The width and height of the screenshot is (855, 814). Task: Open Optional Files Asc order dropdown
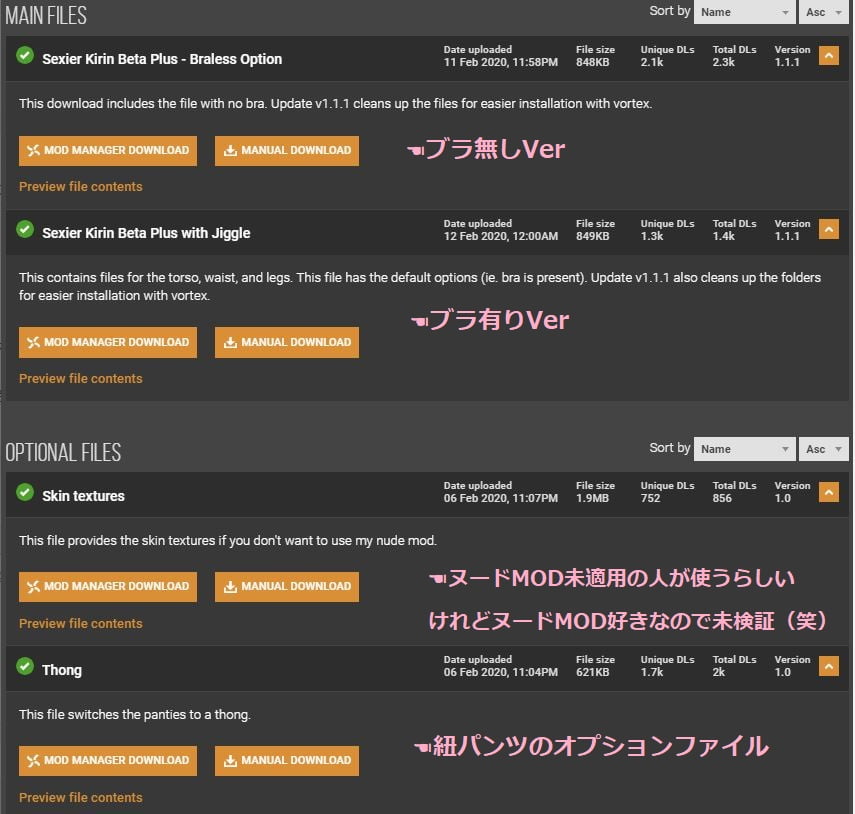click(x=823, y=449)
